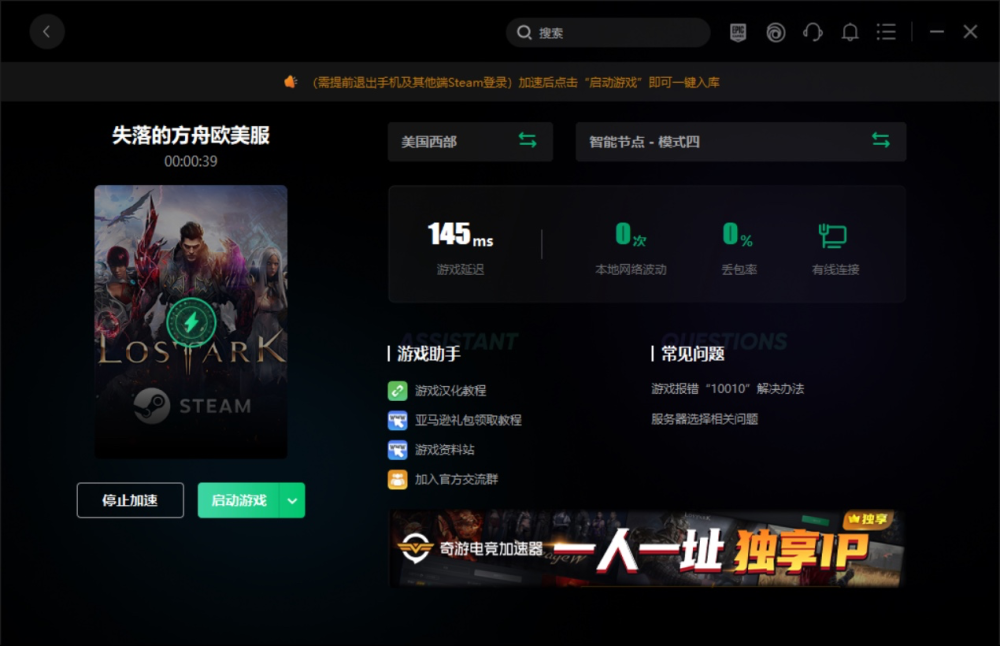
Task: Click the orange announcement speaker icon
Action: coord(291,82)
